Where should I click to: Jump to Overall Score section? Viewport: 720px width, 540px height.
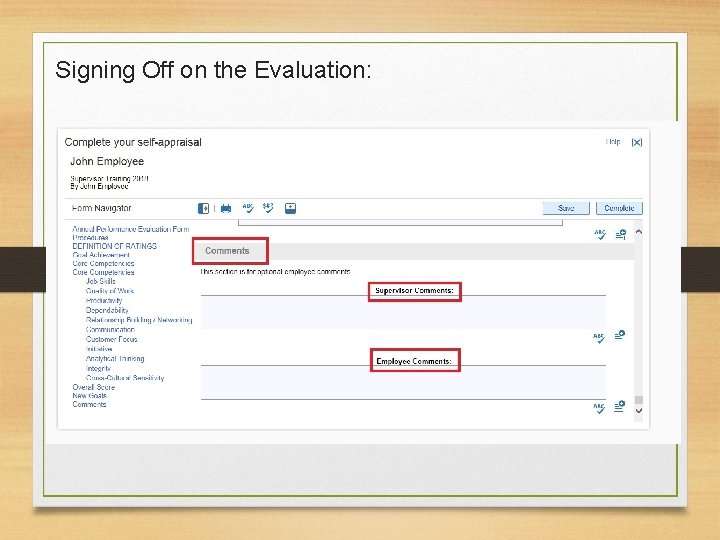click(94, 387)
